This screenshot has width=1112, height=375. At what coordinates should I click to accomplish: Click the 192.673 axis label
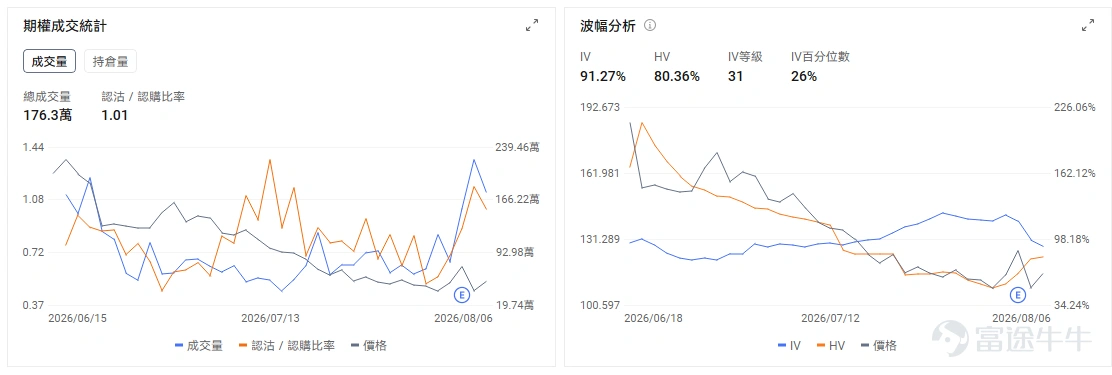click(x=599, y=107)
